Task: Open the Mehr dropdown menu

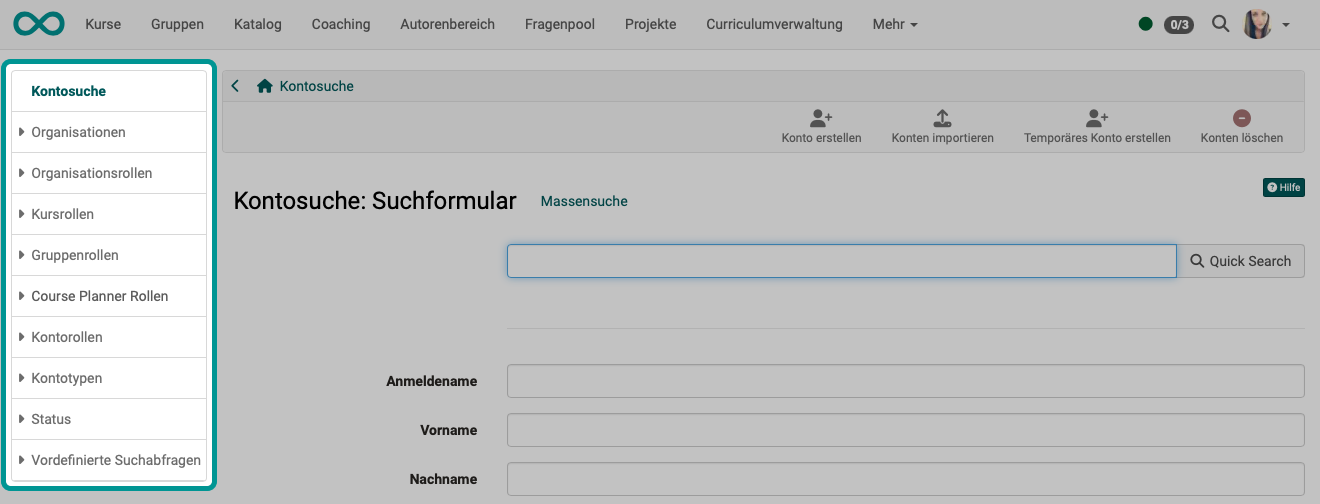Action: (x=895, y=24)
